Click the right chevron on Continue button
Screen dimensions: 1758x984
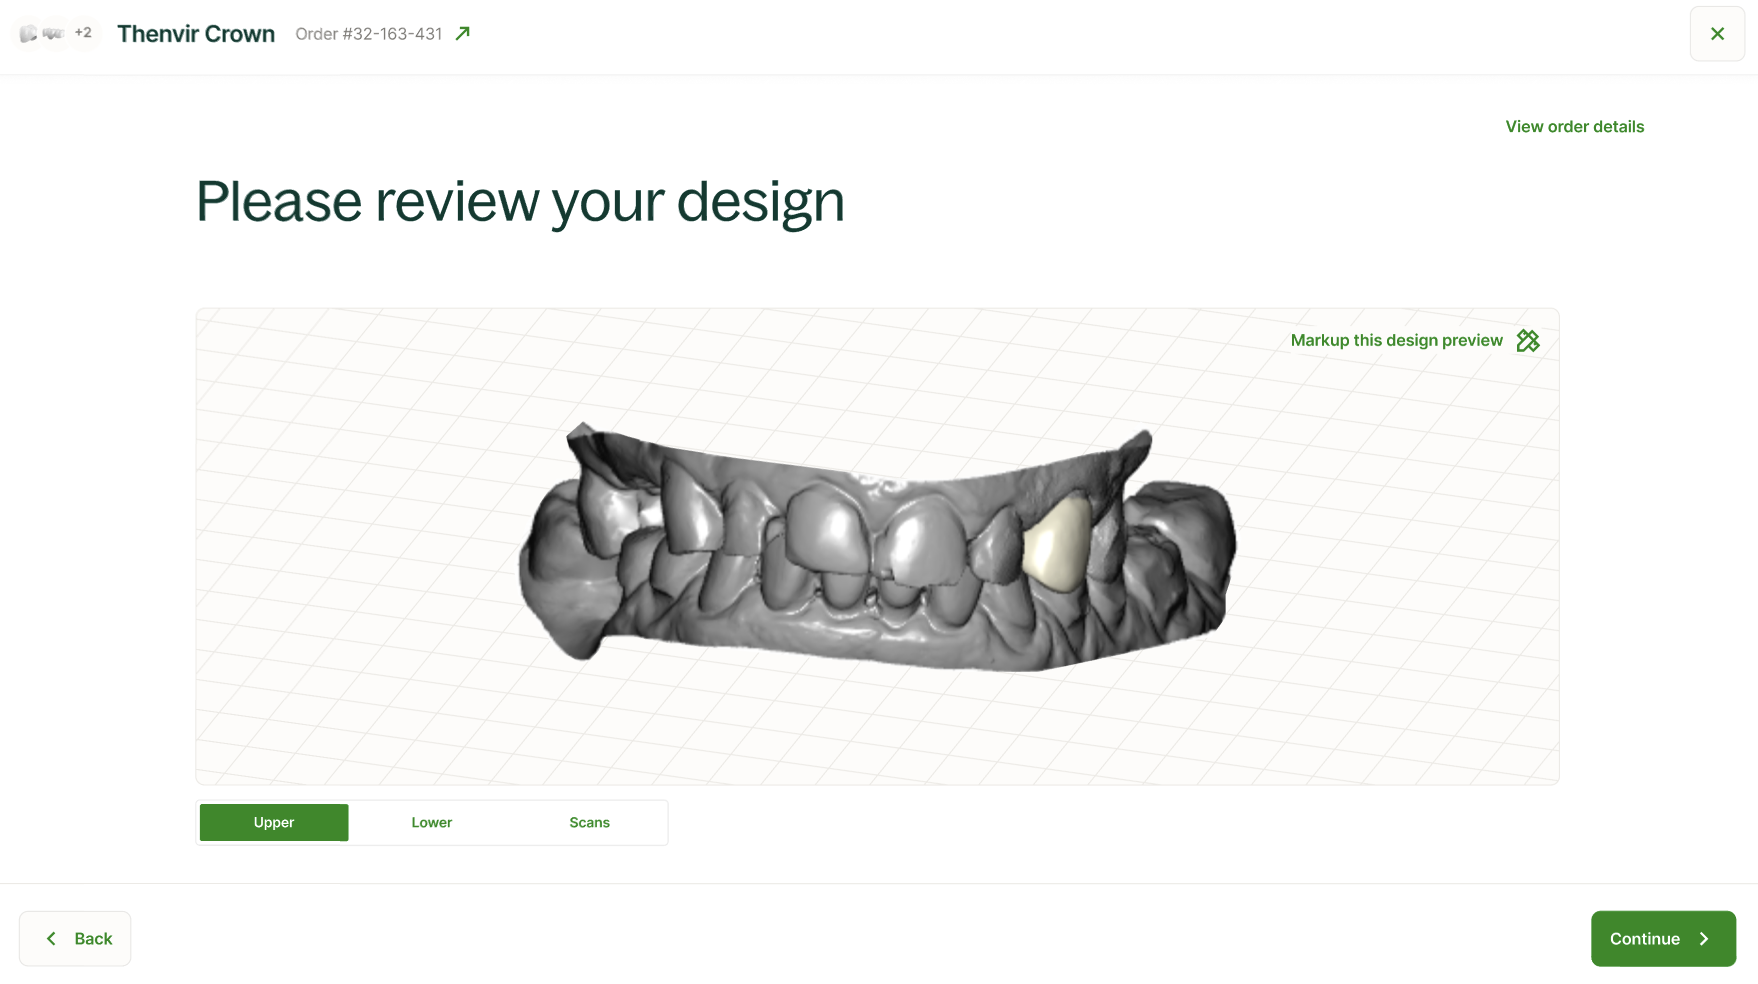tap(1704, 939)
